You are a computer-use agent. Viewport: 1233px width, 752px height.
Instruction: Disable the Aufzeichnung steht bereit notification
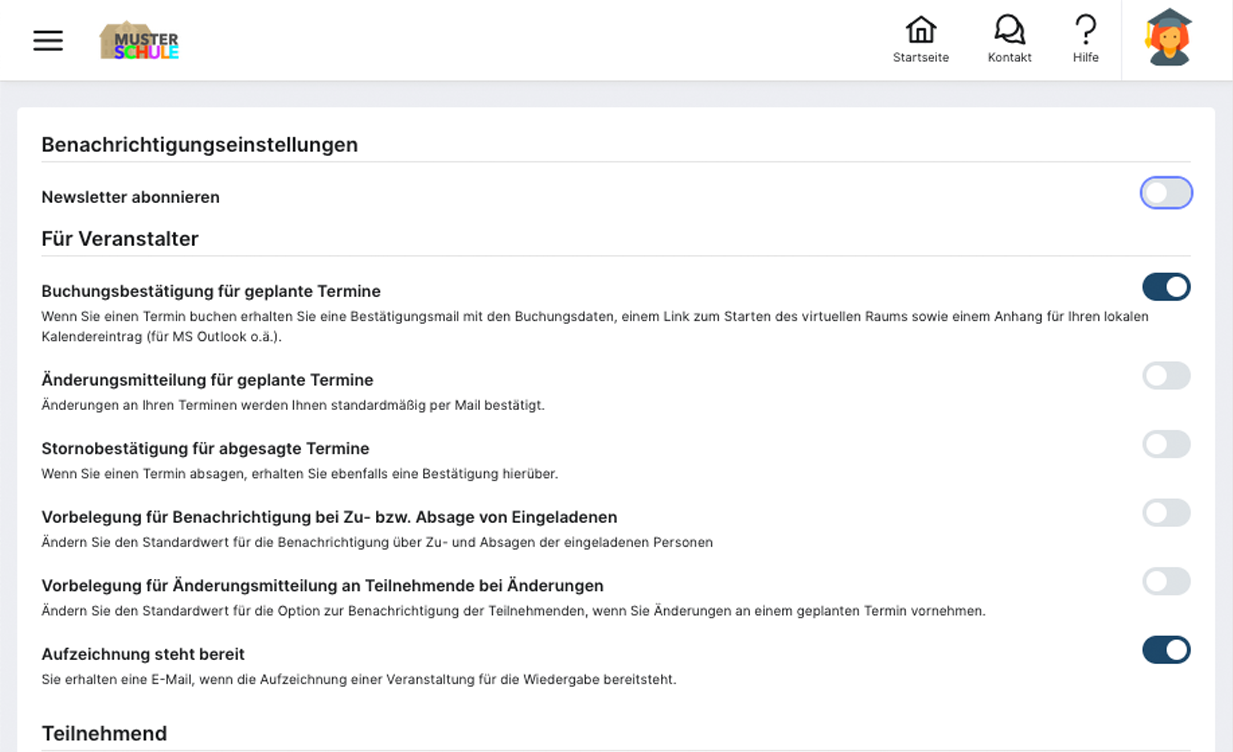[1166, 649]
